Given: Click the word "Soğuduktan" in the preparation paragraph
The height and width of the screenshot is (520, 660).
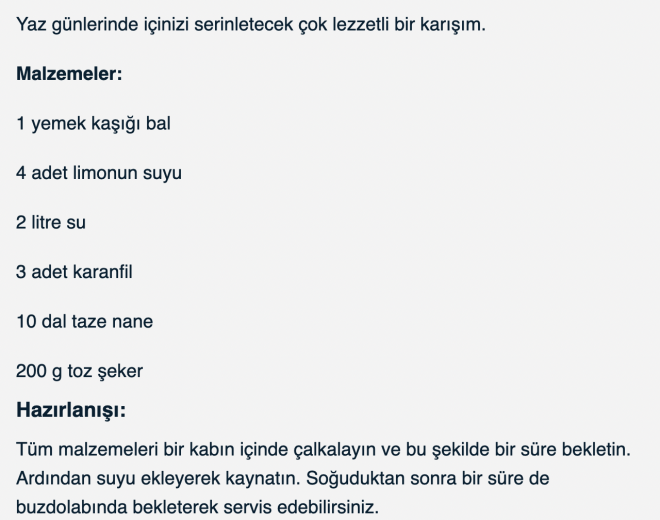Looking at the screenshot, I should [343, 477].
